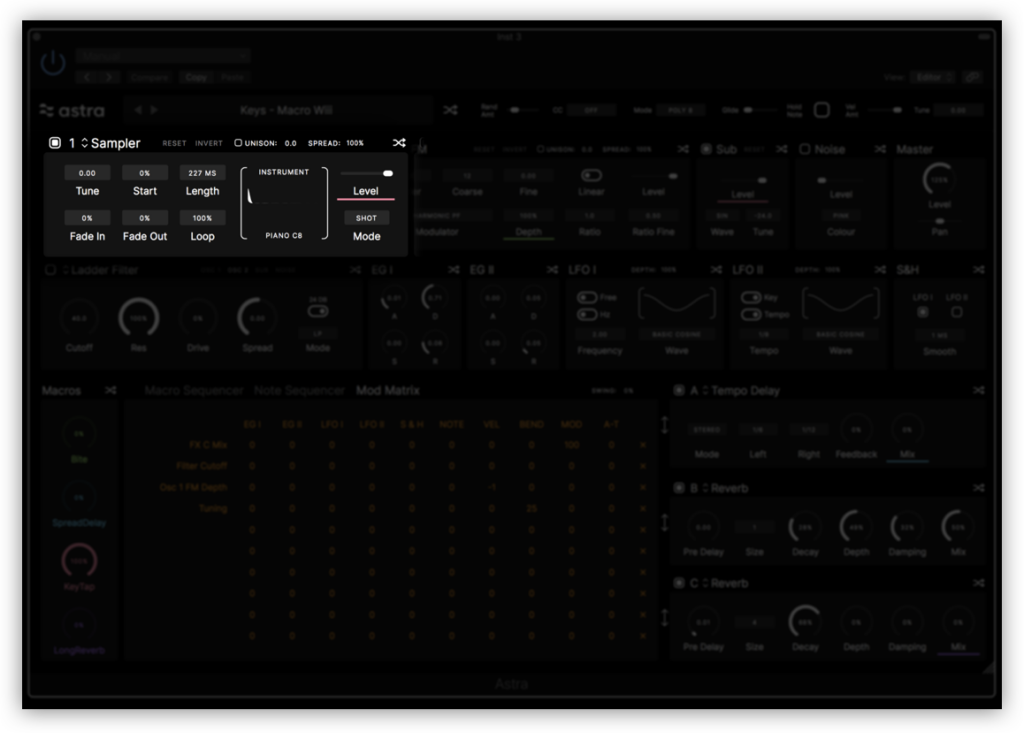Screen dimensions: 1024x733
Task: Click the Sampler Tune value field
Action: tap(87, 173)
